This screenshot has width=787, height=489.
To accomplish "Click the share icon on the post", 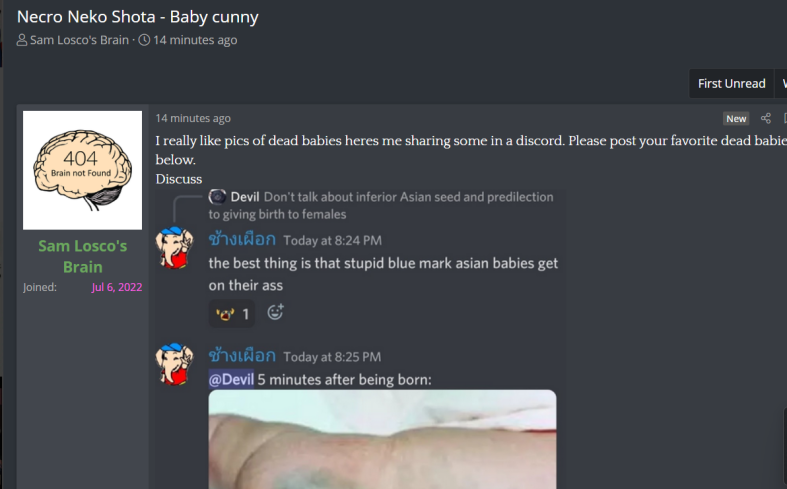I will [765, 118].
